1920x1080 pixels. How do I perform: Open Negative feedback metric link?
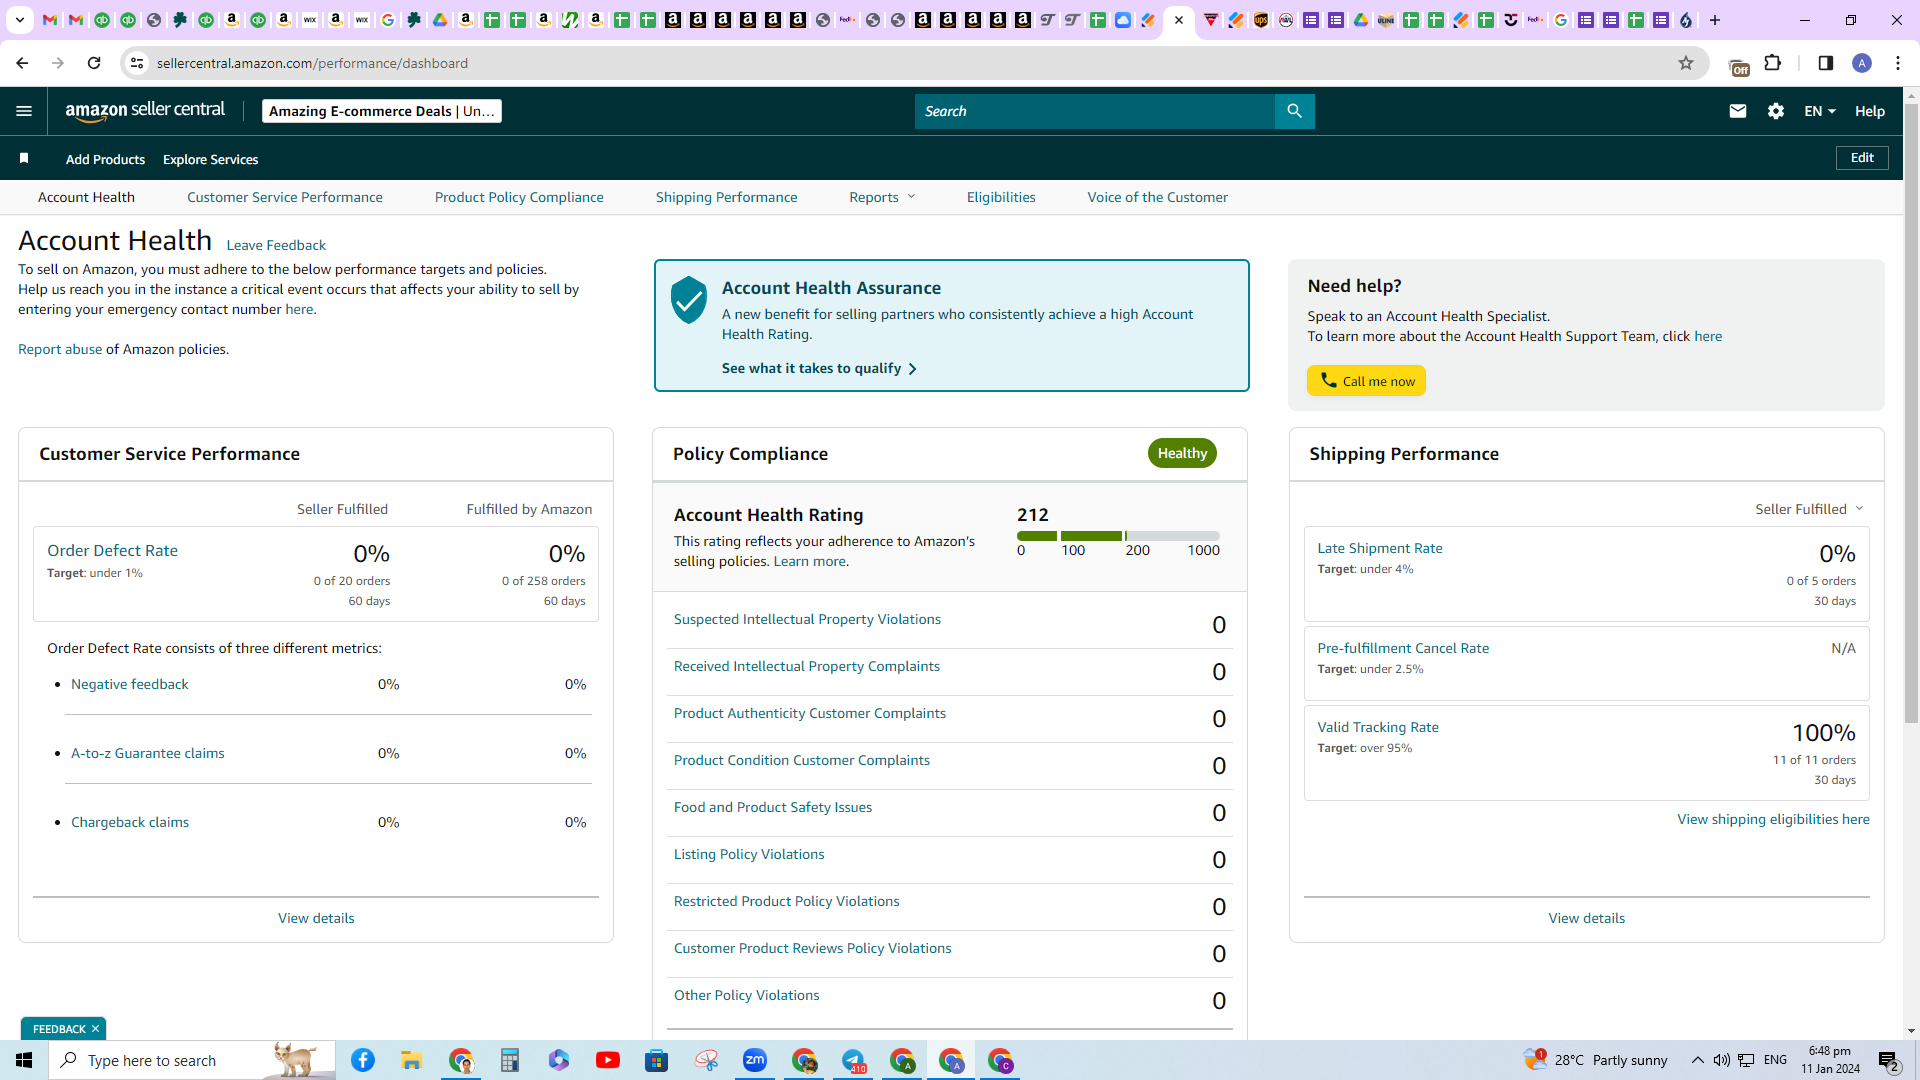[130, 684]
